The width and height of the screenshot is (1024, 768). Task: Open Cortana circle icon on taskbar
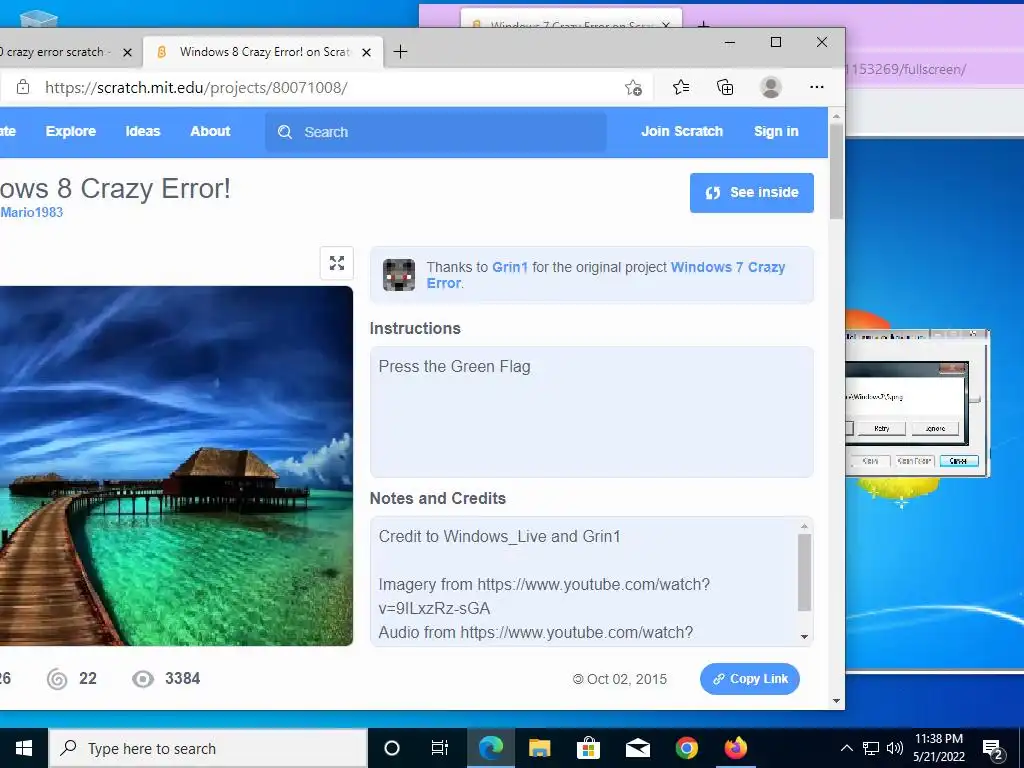(392, 748)
